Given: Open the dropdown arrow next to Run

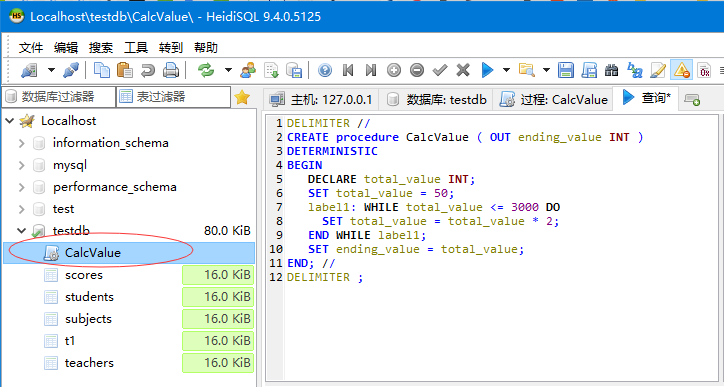Looking at the screenshot, I should (x=507, y=70).
